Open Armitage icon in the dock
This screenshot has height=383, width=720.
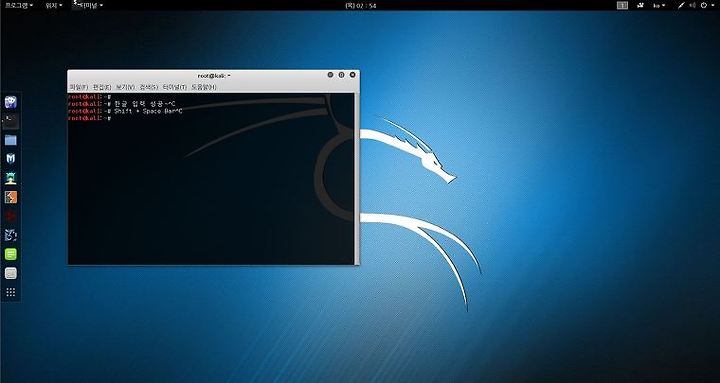tap(11, 178)
